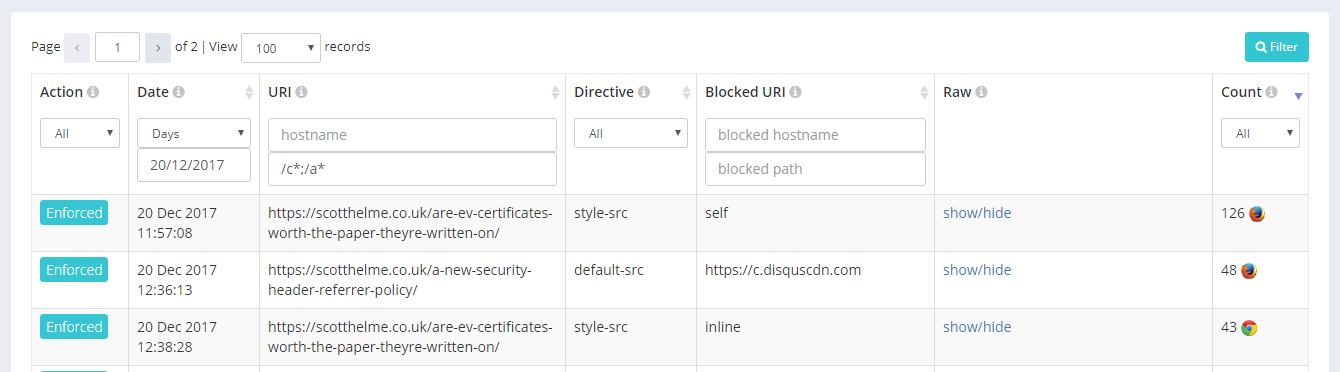This screenshot has width=1340, height=372.
Task: Sort by the Directive column arrows
Action: pyautogui.click(x=686, y=93)
